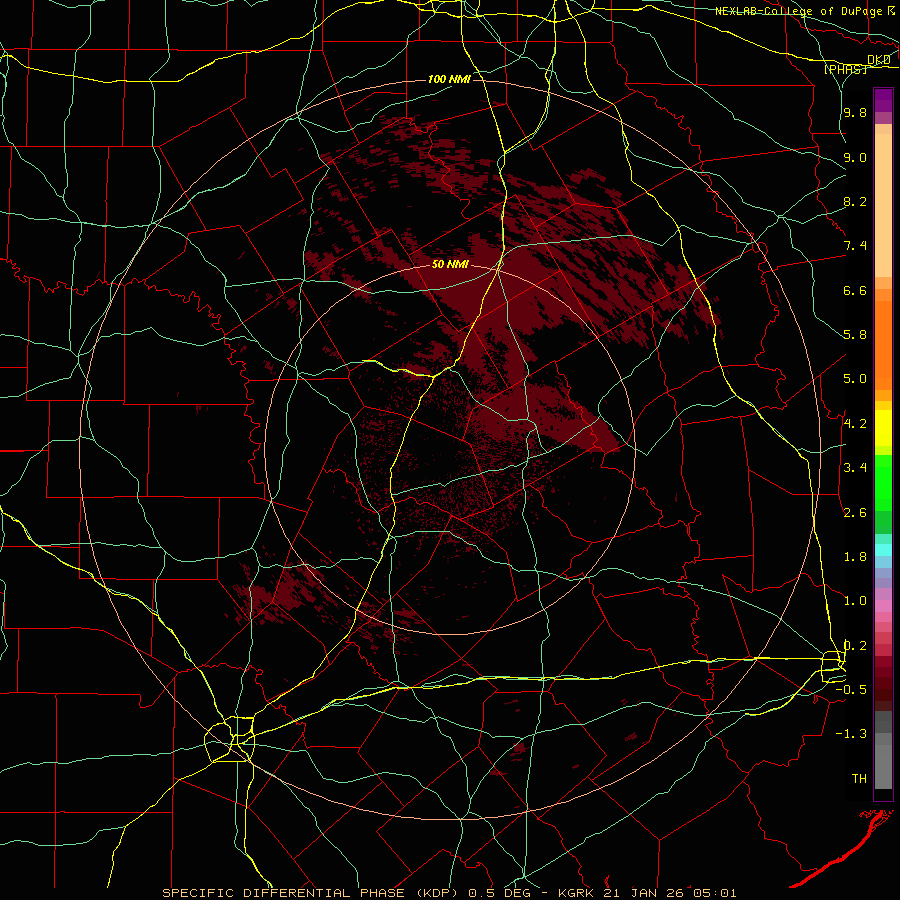Select the cyan band of the color bar

point(883,550)
